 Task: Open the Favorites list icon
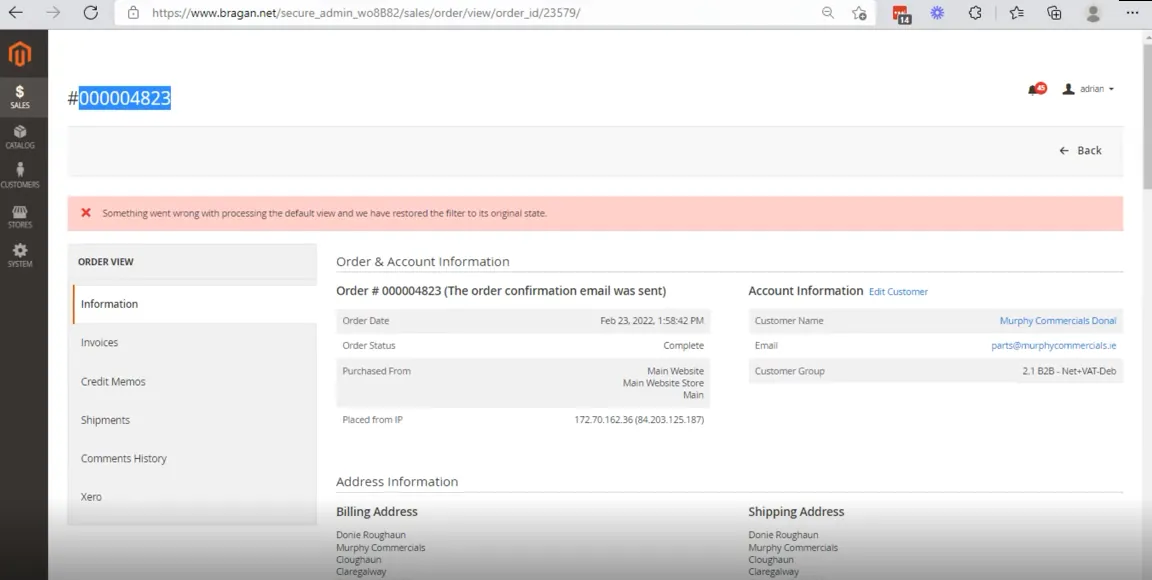1016,12
